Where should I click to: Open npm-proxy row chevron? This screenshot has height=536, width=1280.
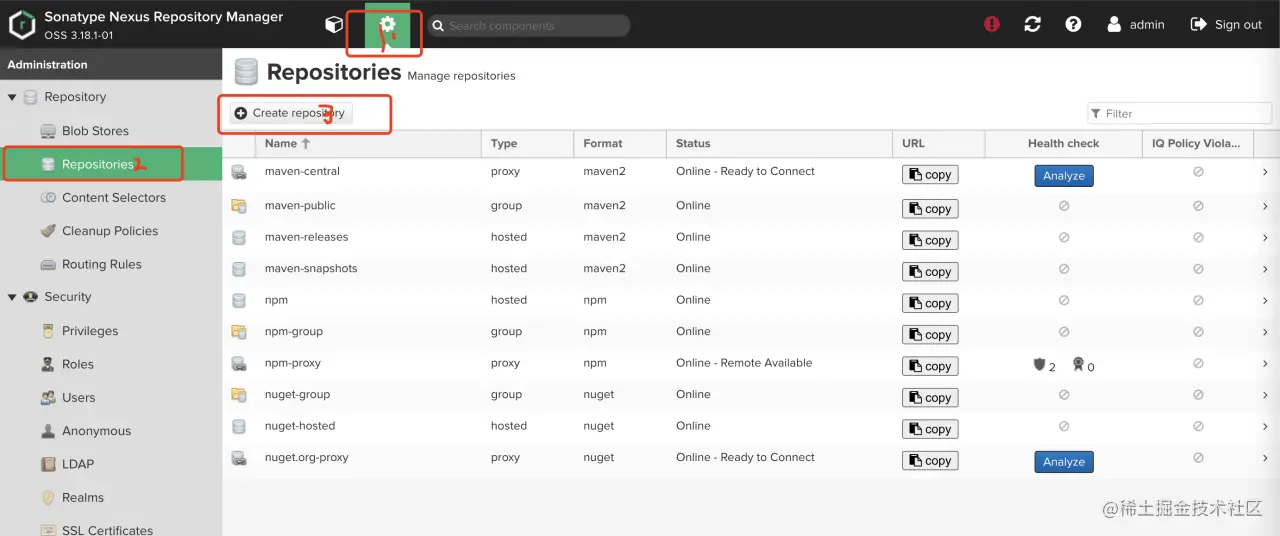point(1265,364)
